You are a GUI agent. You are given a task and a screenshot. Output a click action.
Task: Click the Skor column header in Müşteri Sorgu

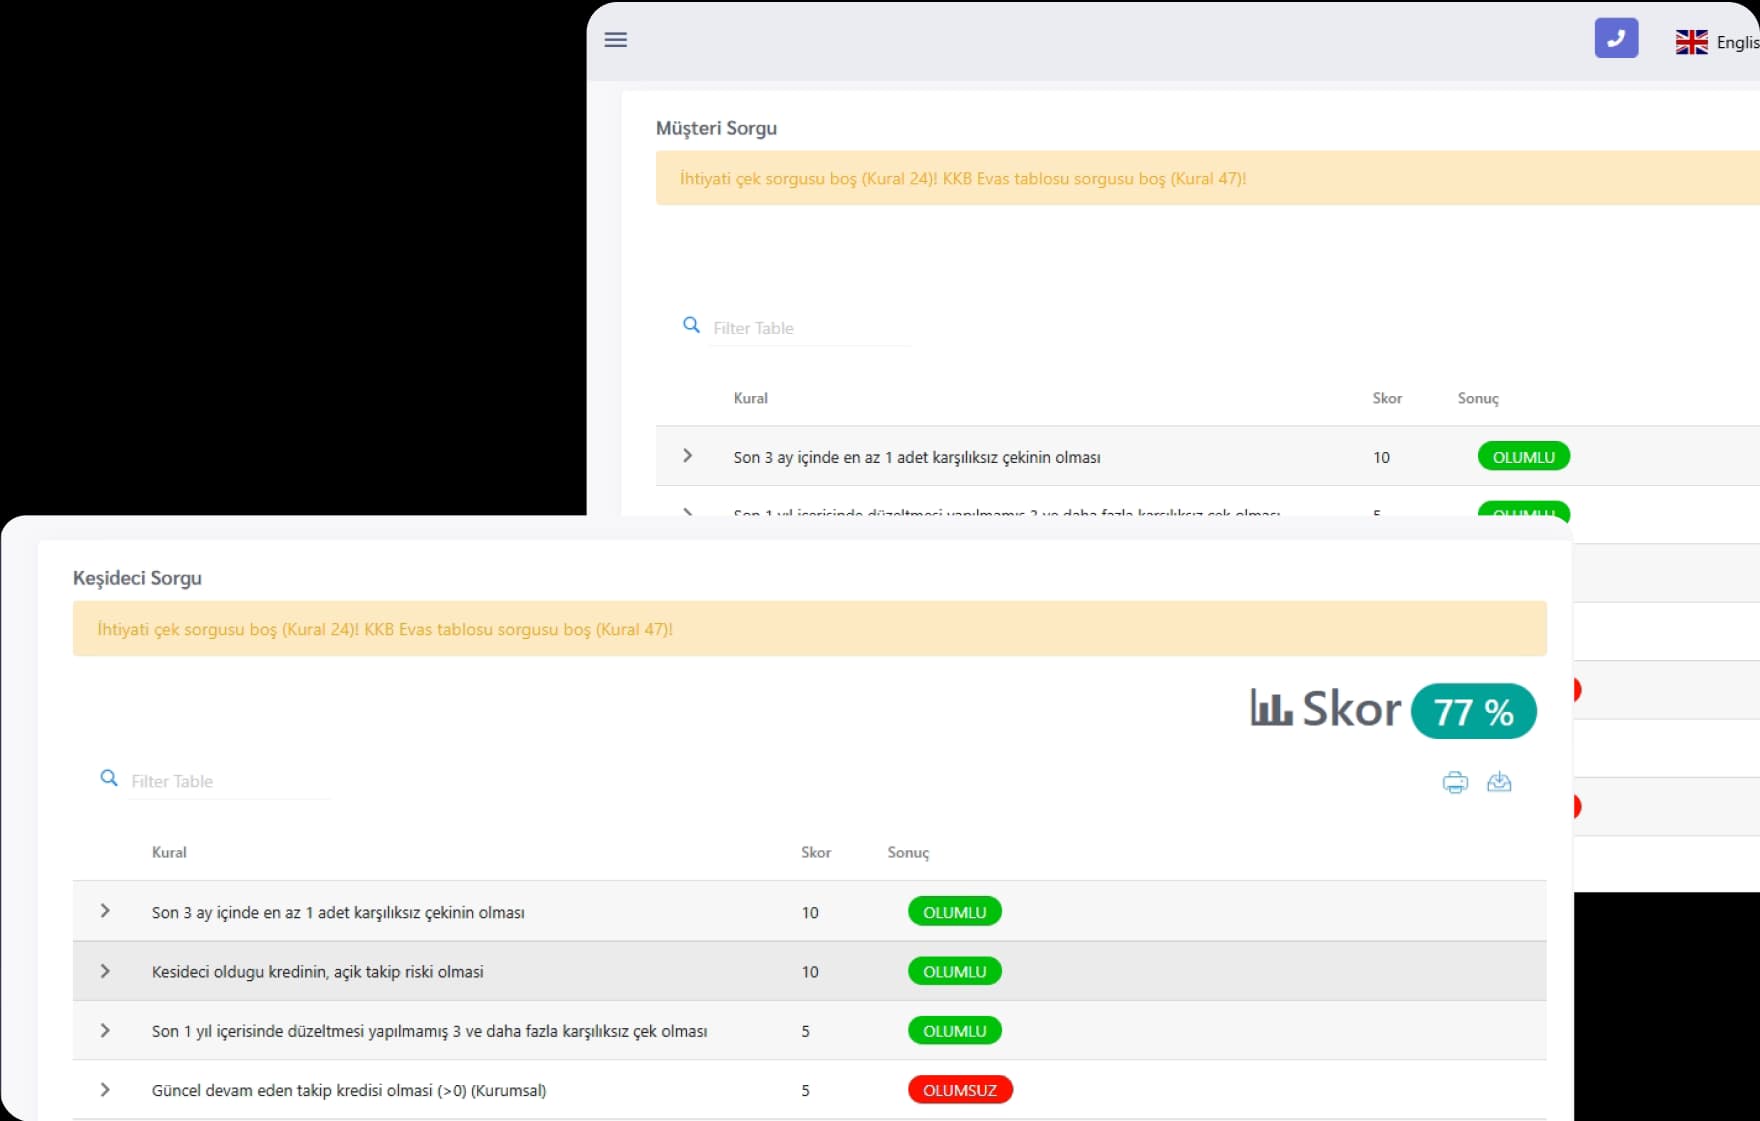click(x=1386, y=398)
